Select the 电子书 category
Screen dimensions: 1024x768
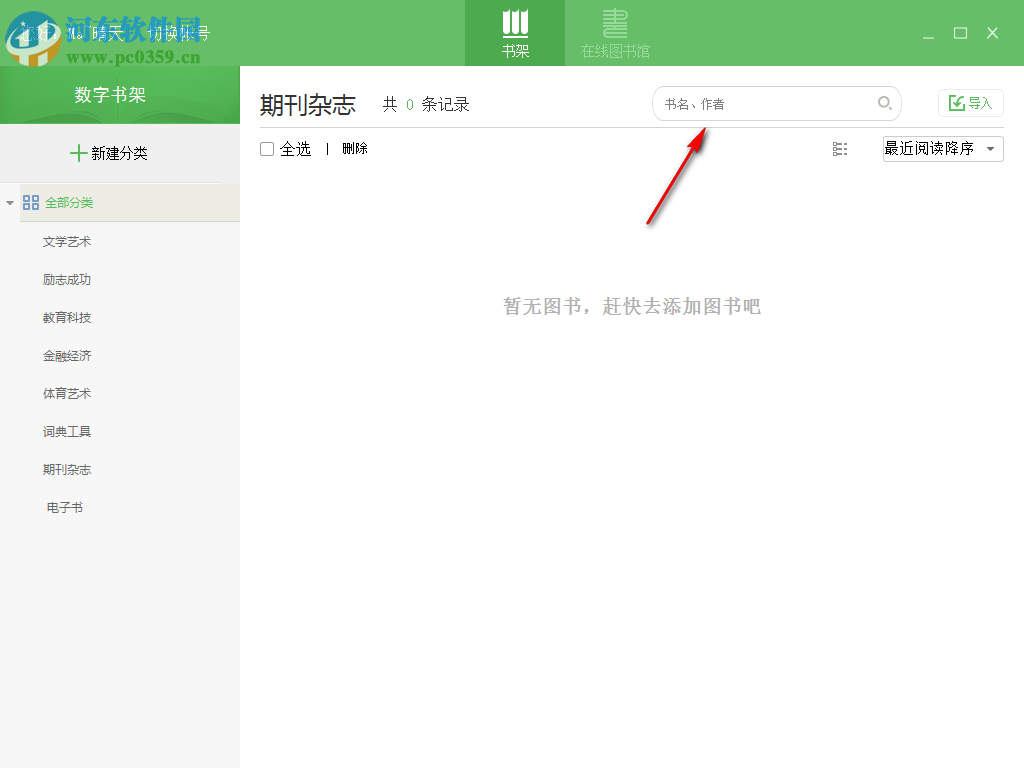click(x=66, y=507)
